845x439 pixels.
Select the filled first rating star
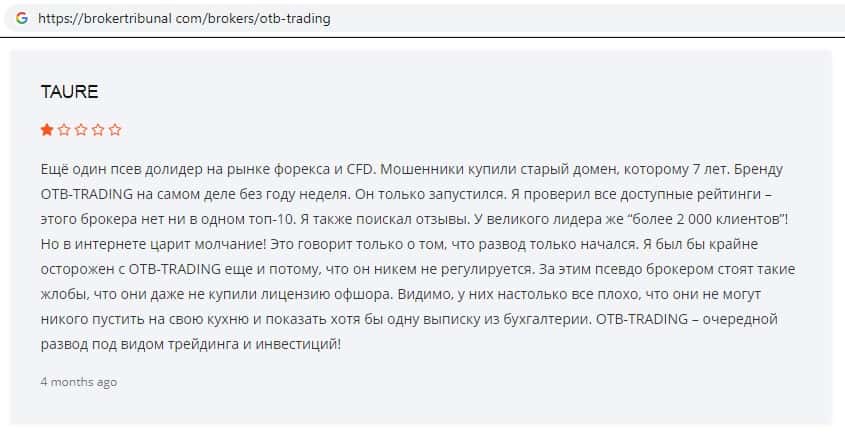pos(47,129)
